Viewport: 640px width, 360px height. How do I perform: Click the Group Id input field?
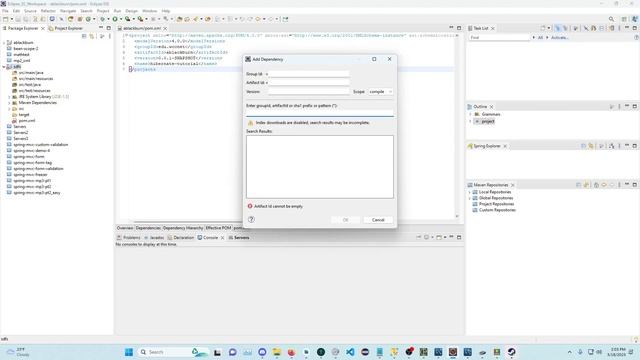309,74
